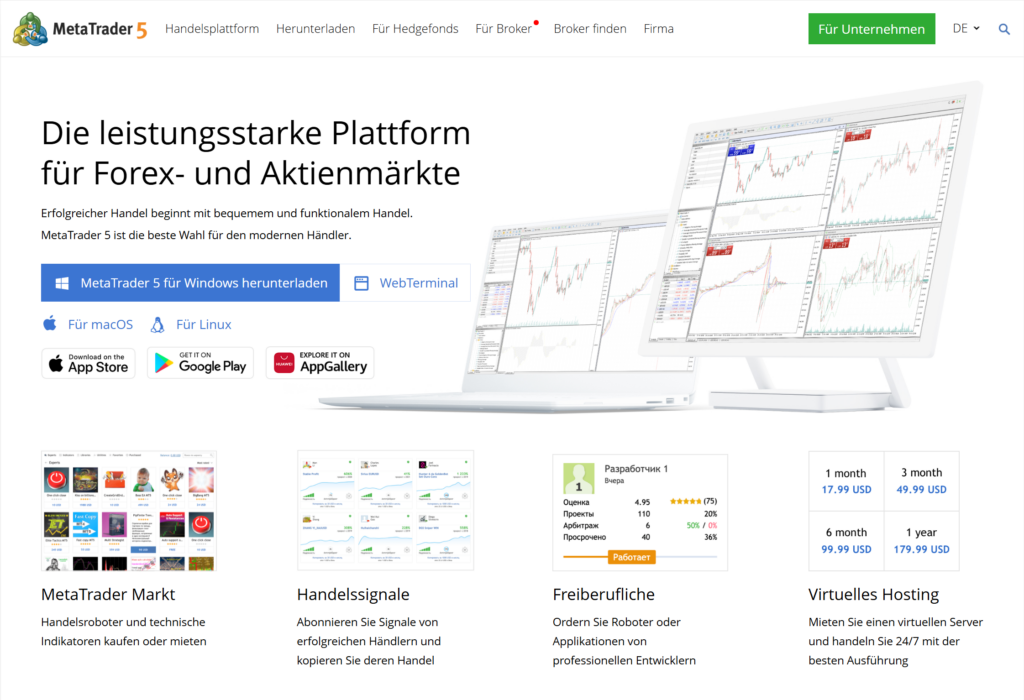Click text 'Ordern Sie Roboter oder'
Viewport: 1024px width, 700px height.
pyautogui.click(x=616, y=622)
